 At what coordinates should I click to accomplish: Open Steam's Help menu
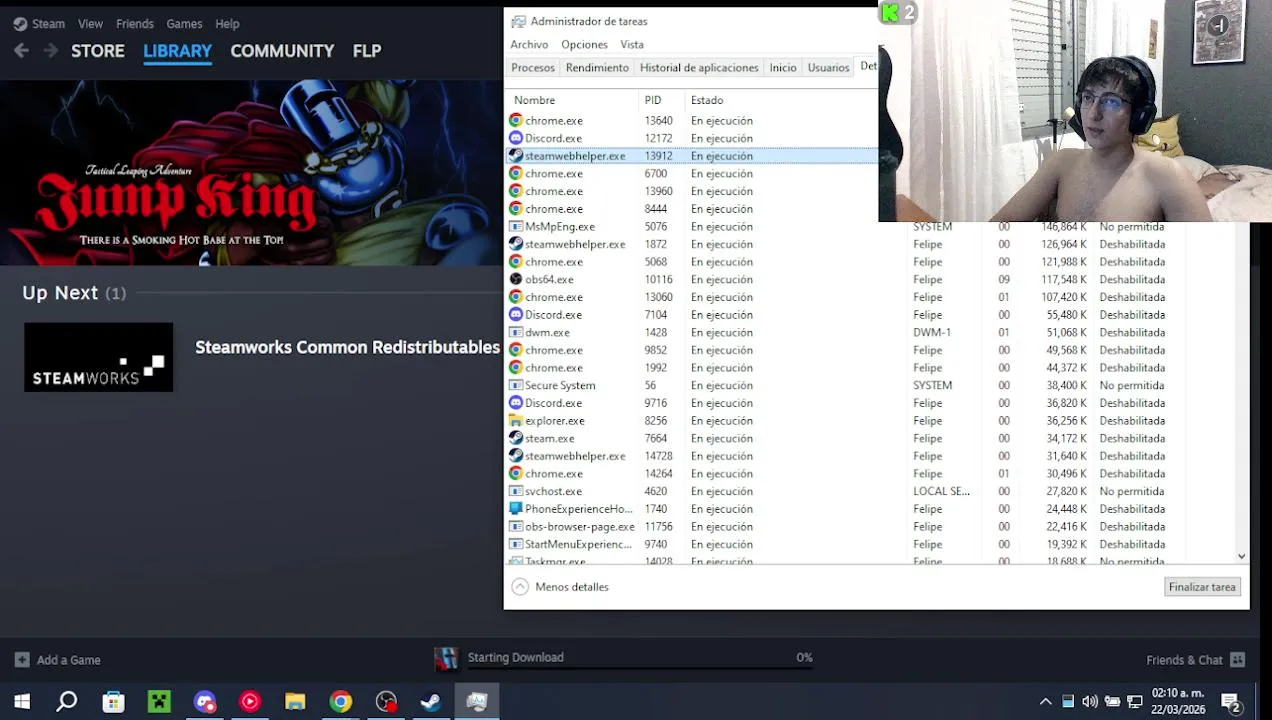pyautogui.click(x=227, y=23)
